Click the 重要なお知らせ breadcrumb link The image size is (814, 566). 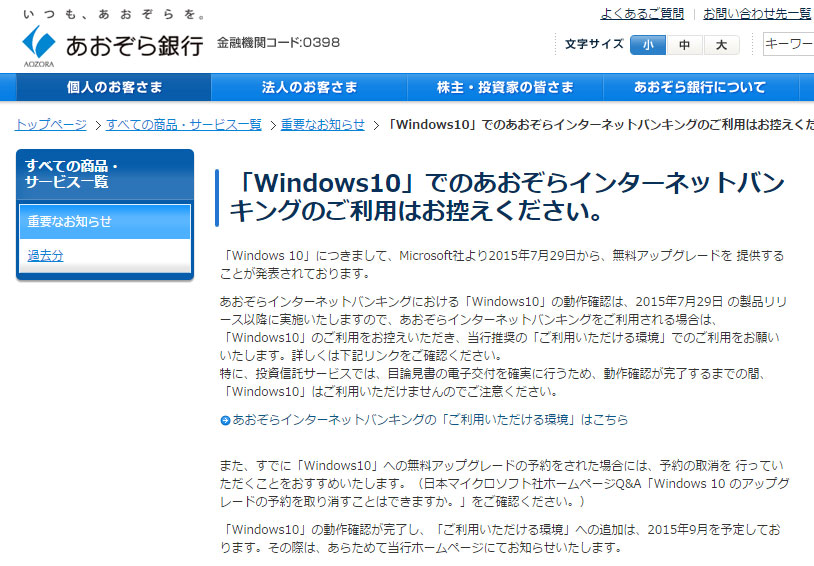pyautogui.click(x=322, y=125)
